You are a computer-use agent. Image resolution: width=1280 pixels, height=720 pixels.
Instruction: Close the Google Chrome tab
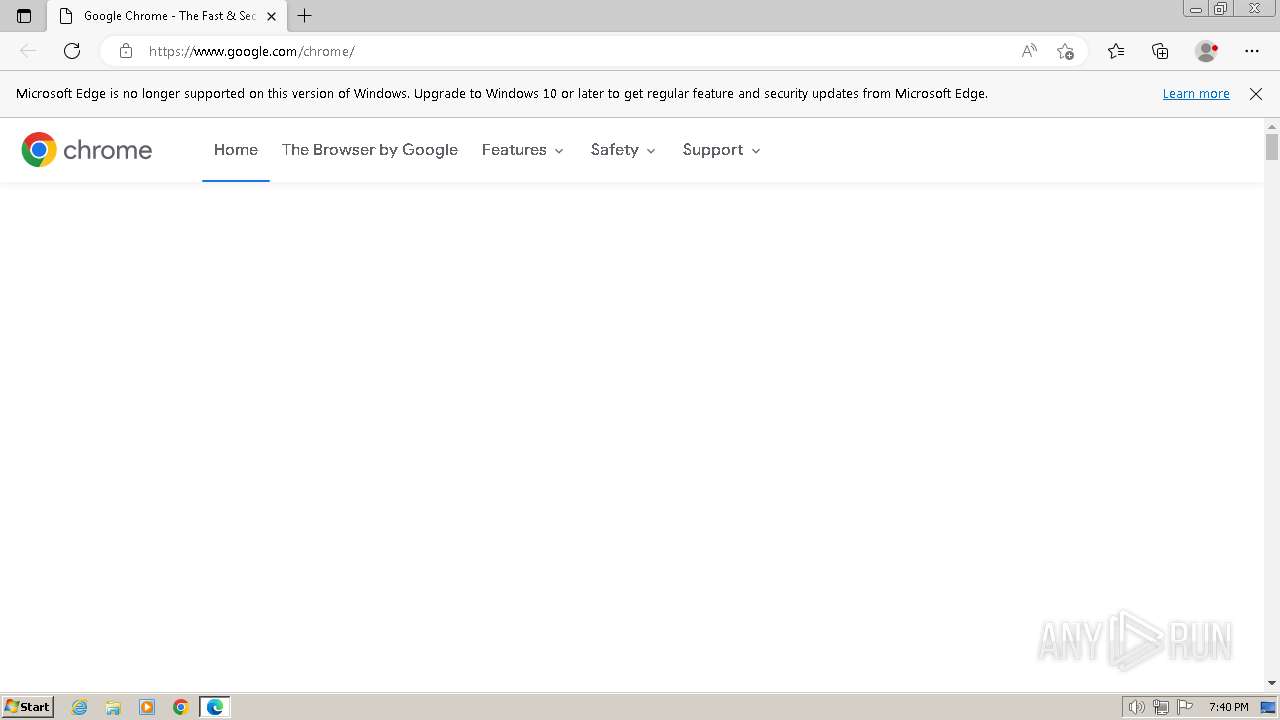point(271,16)
